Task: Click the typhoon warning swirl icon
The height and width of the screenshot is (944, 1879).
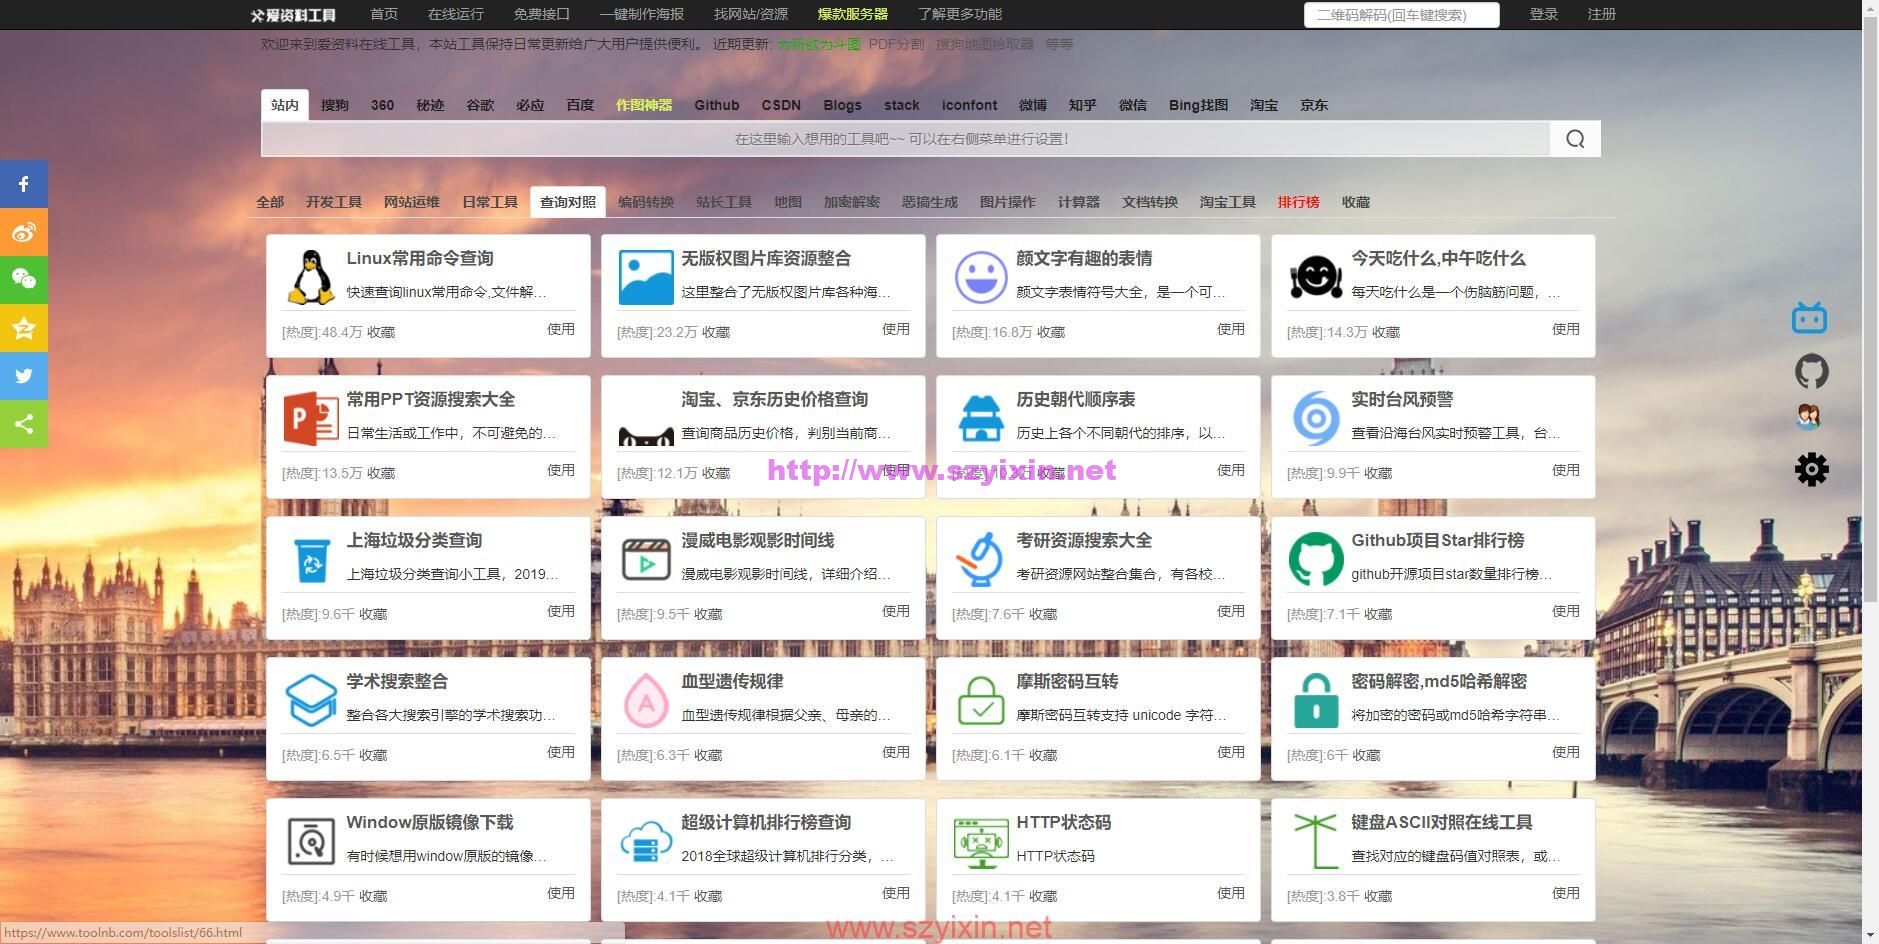Action: [1315, 418]
